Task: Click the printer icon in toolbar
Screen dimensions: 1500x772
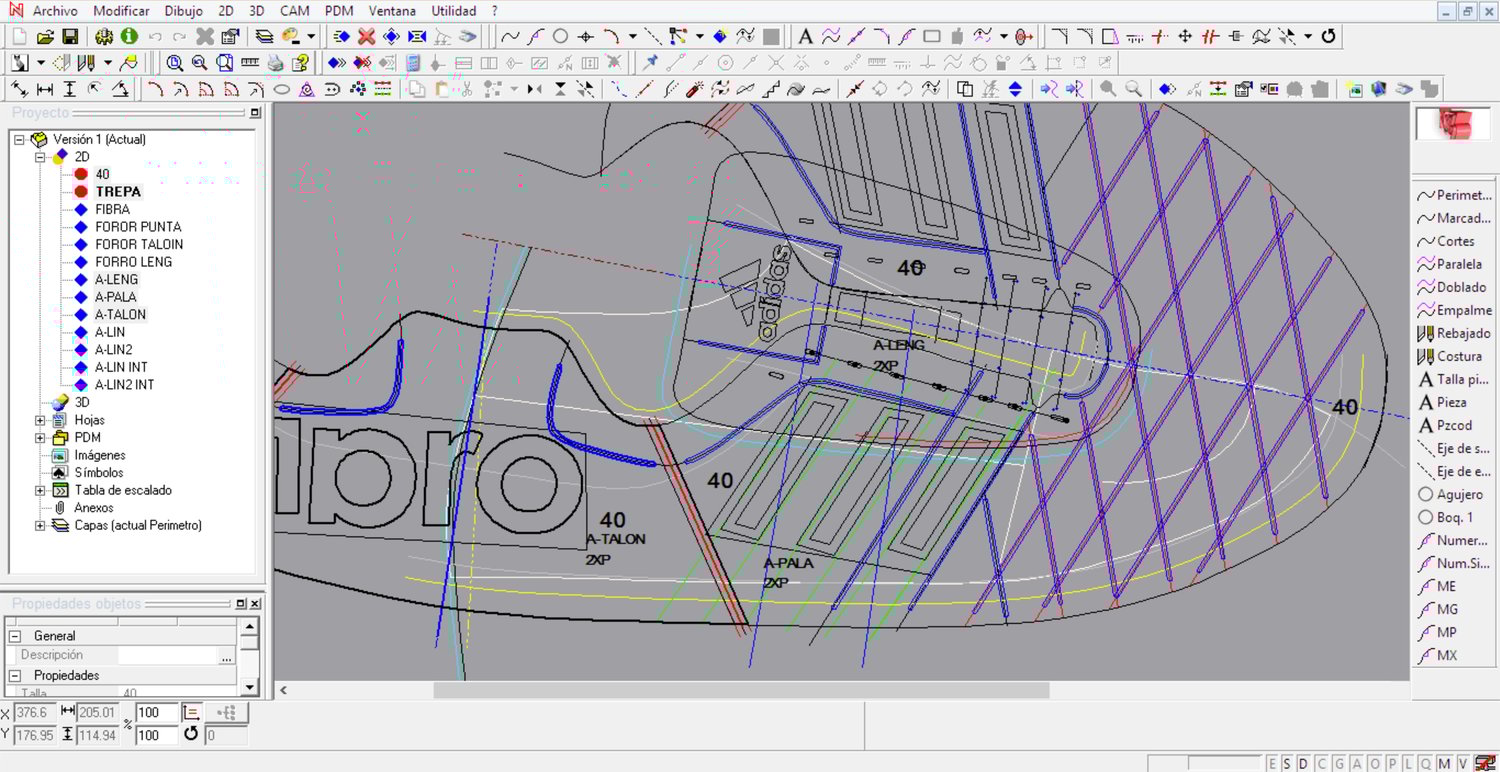Action: pyautogui.click(x=275, y=63)
